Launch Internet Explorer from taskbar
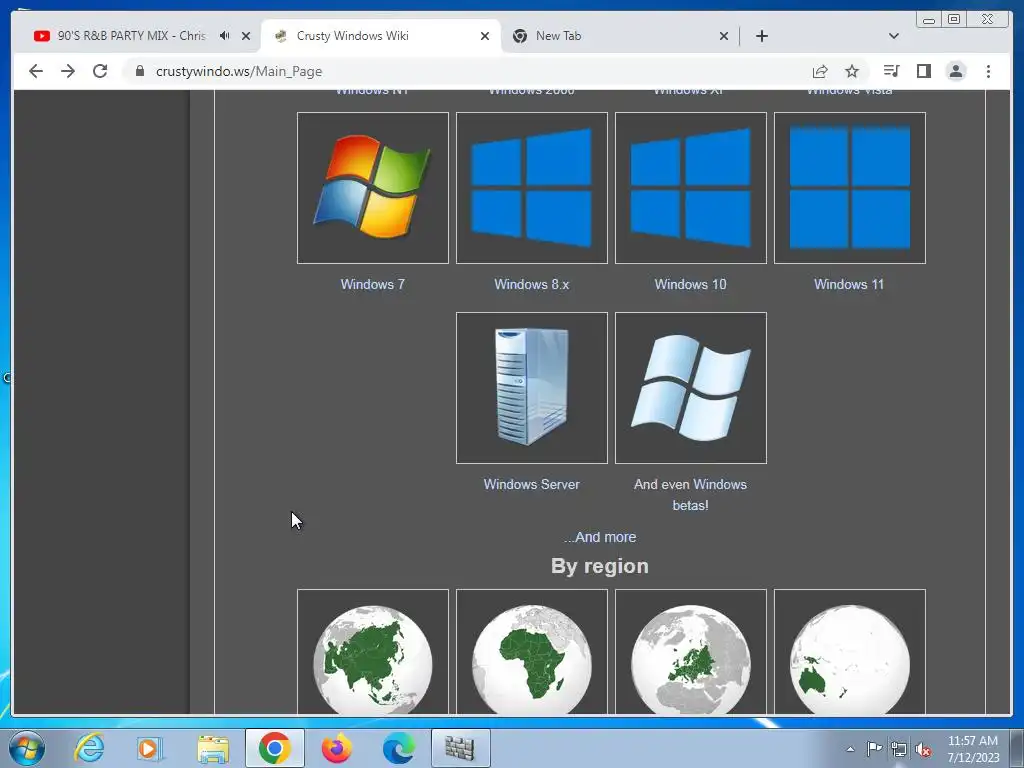 [x=89, y=748]
